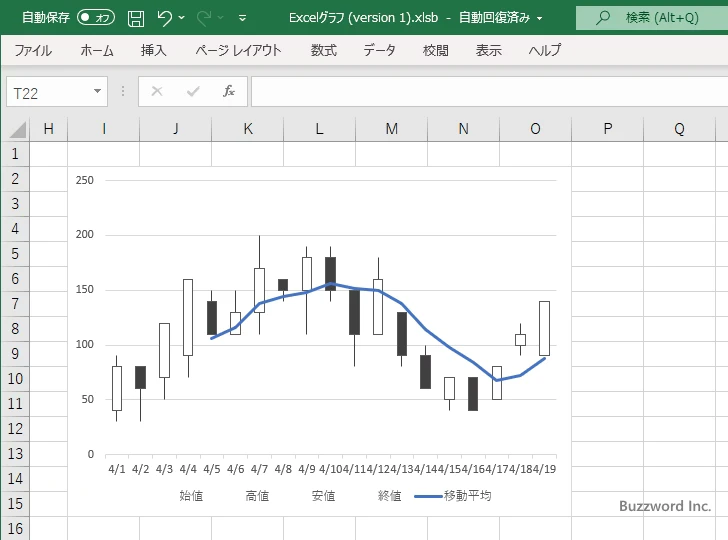Click the Insert Function fx icon
The image size is (728, 540).
[x=229, y=91]
